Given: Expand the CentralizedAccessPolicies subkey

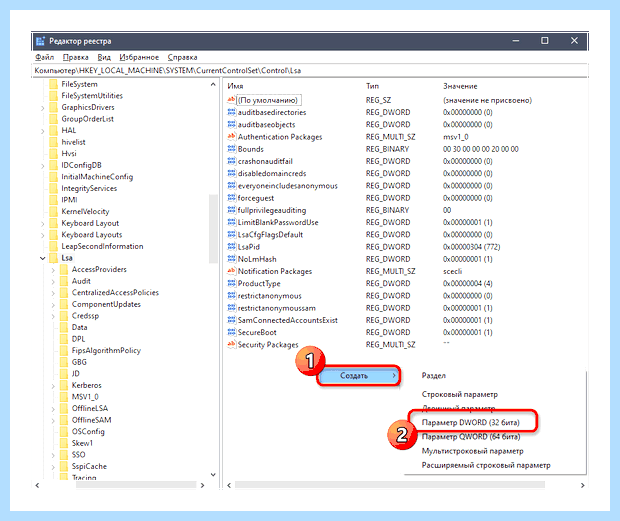Looking at the screenshot, I should [53, 293].
